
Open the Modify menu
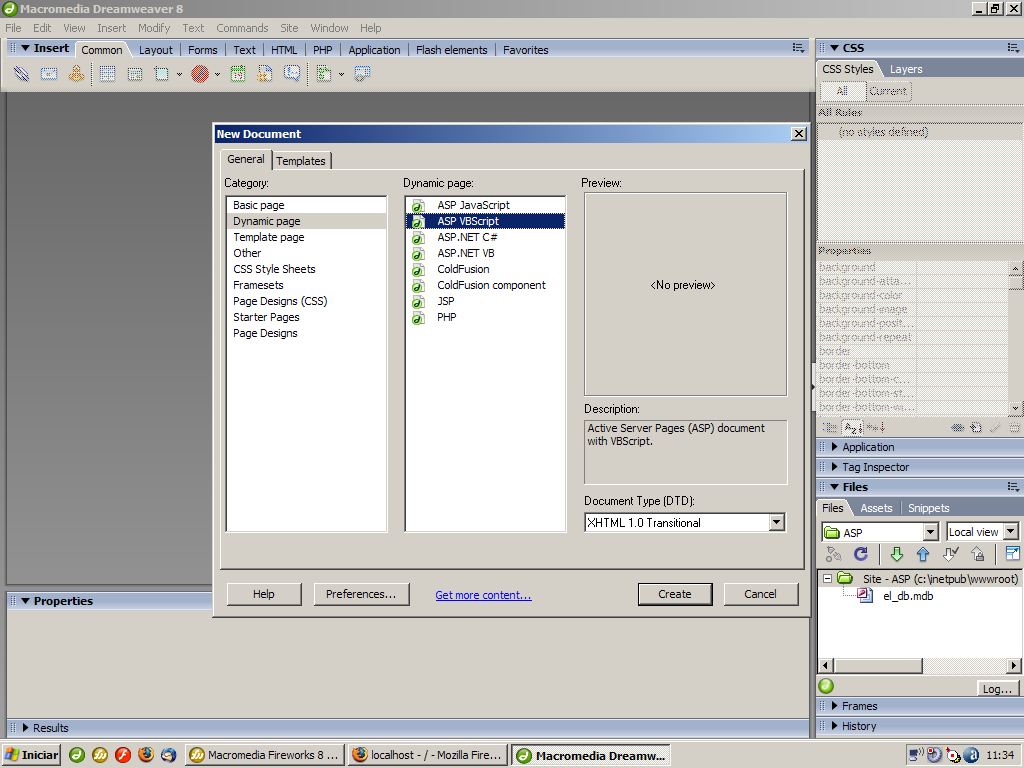[x=153, y=28]
